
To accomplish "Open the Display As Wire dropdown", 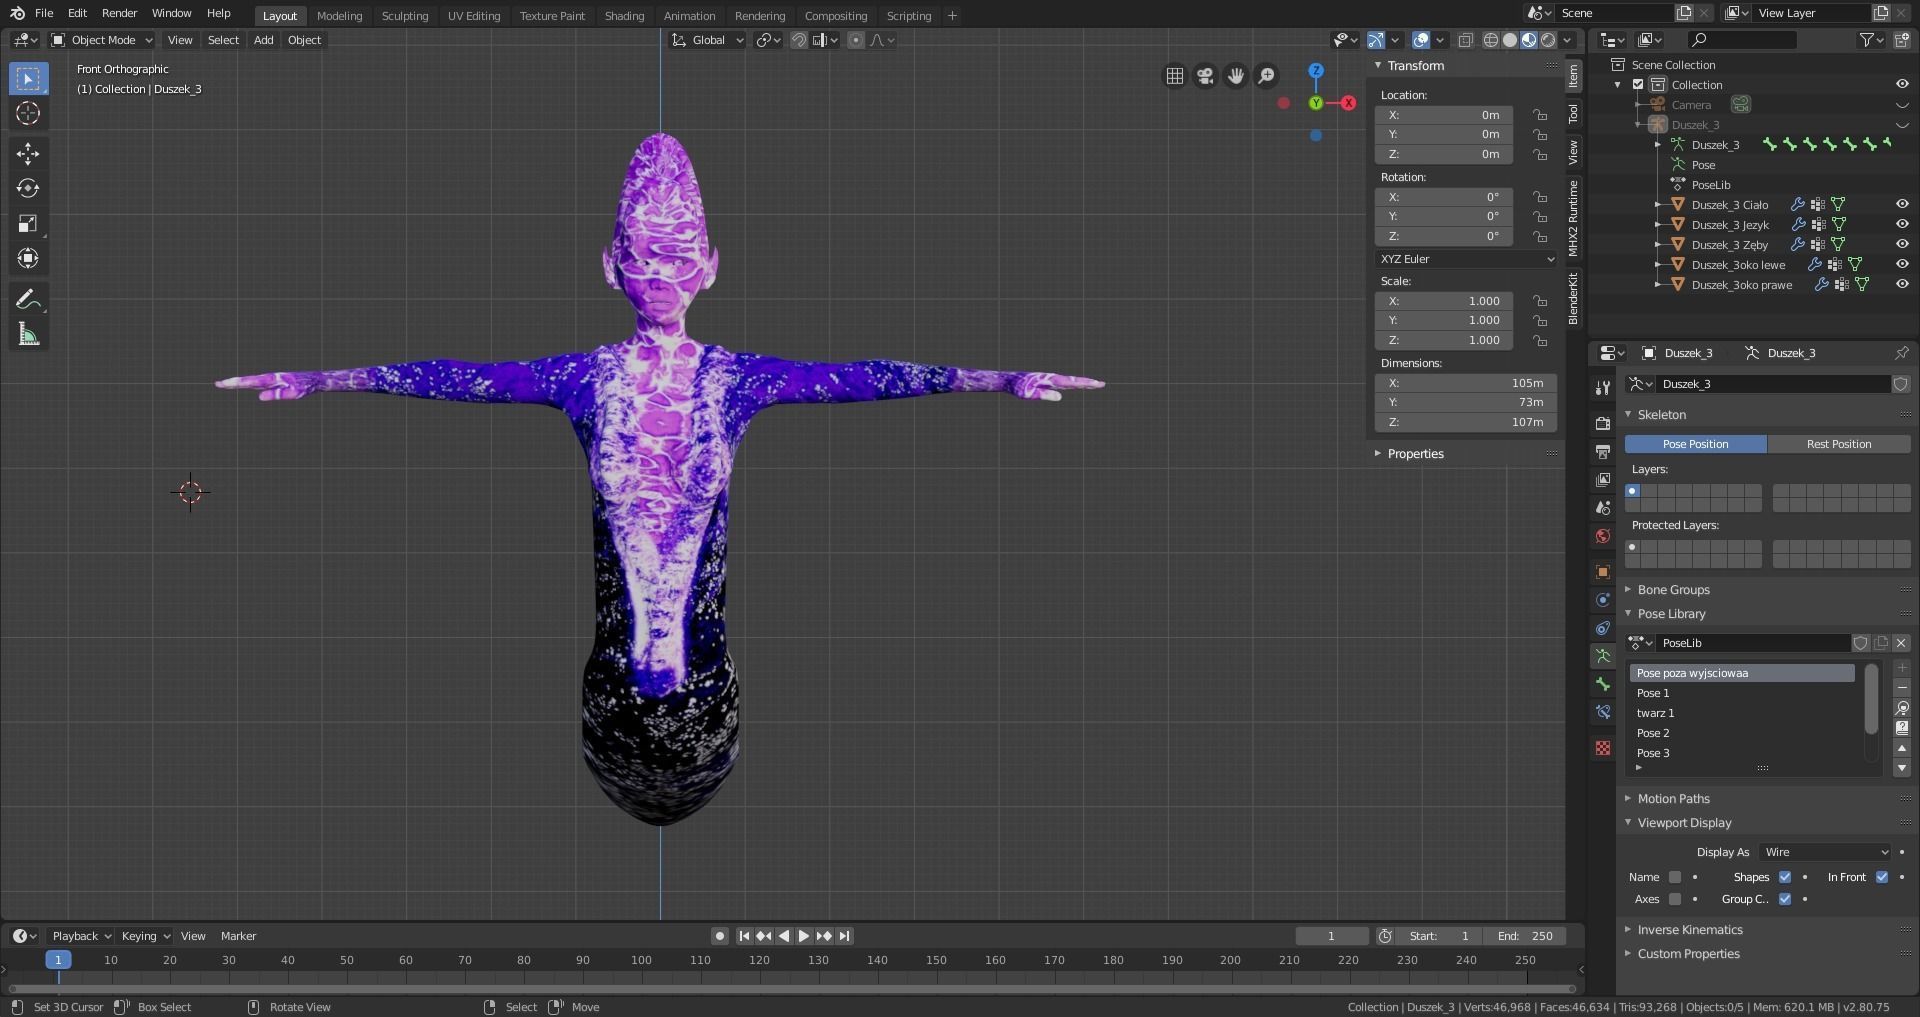I will [x=1826, y=852].
